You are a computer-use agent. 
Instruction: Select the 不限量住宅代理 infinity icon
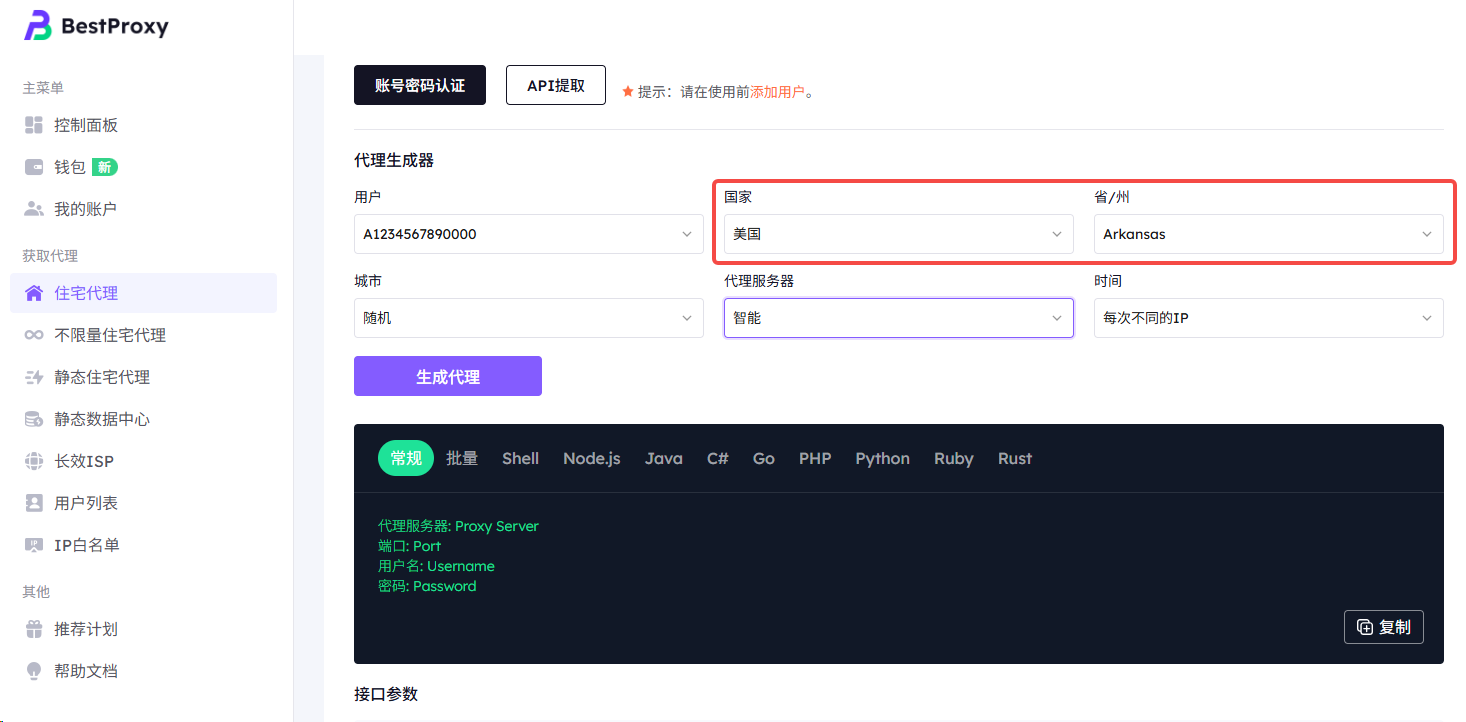(34, 335)
